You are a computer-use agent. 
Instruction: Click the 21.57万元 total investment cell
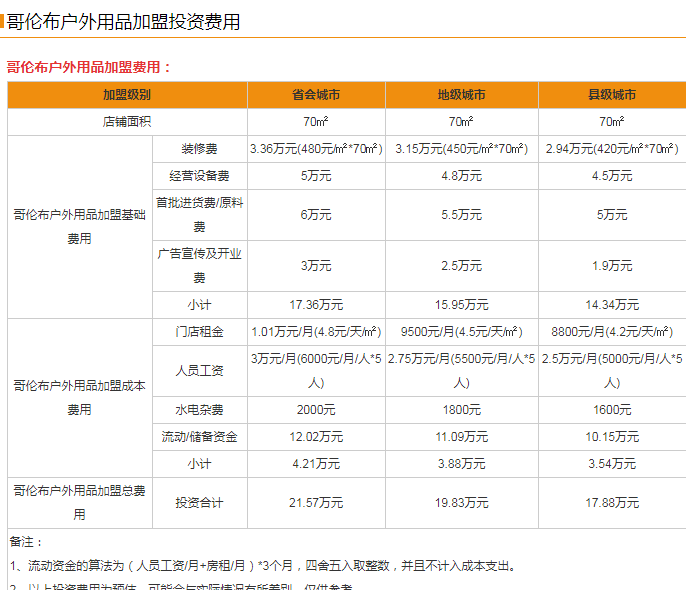pyautogui.click(x=316, y=503)
